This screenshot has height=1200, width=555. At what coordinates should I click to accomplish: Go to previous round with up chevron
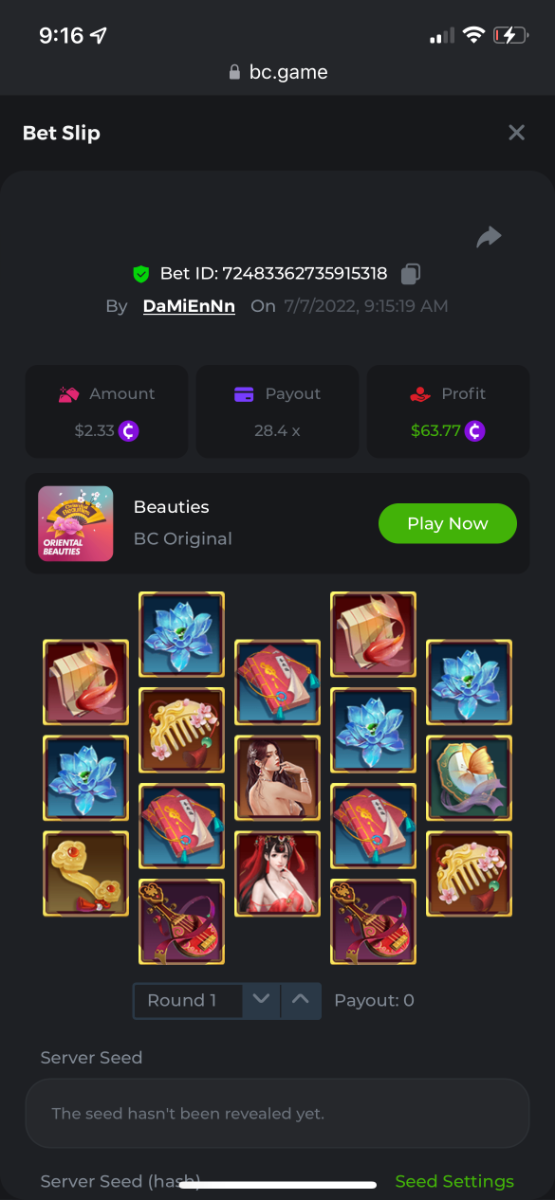pyautogui.click(x=301, y=1000)
